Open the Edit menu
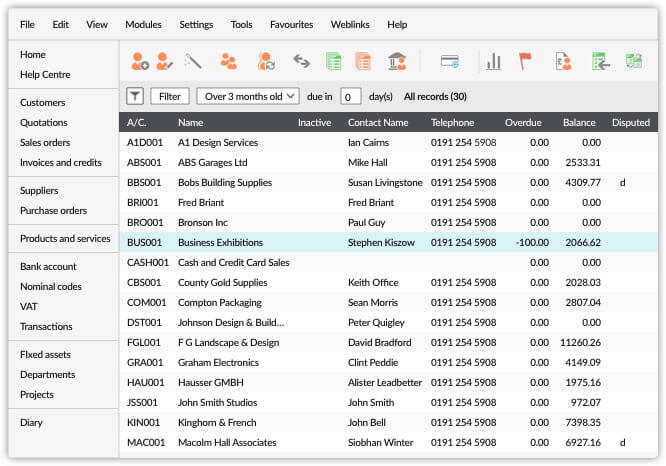Screen dimensions: 666x466 click(60, 25)
